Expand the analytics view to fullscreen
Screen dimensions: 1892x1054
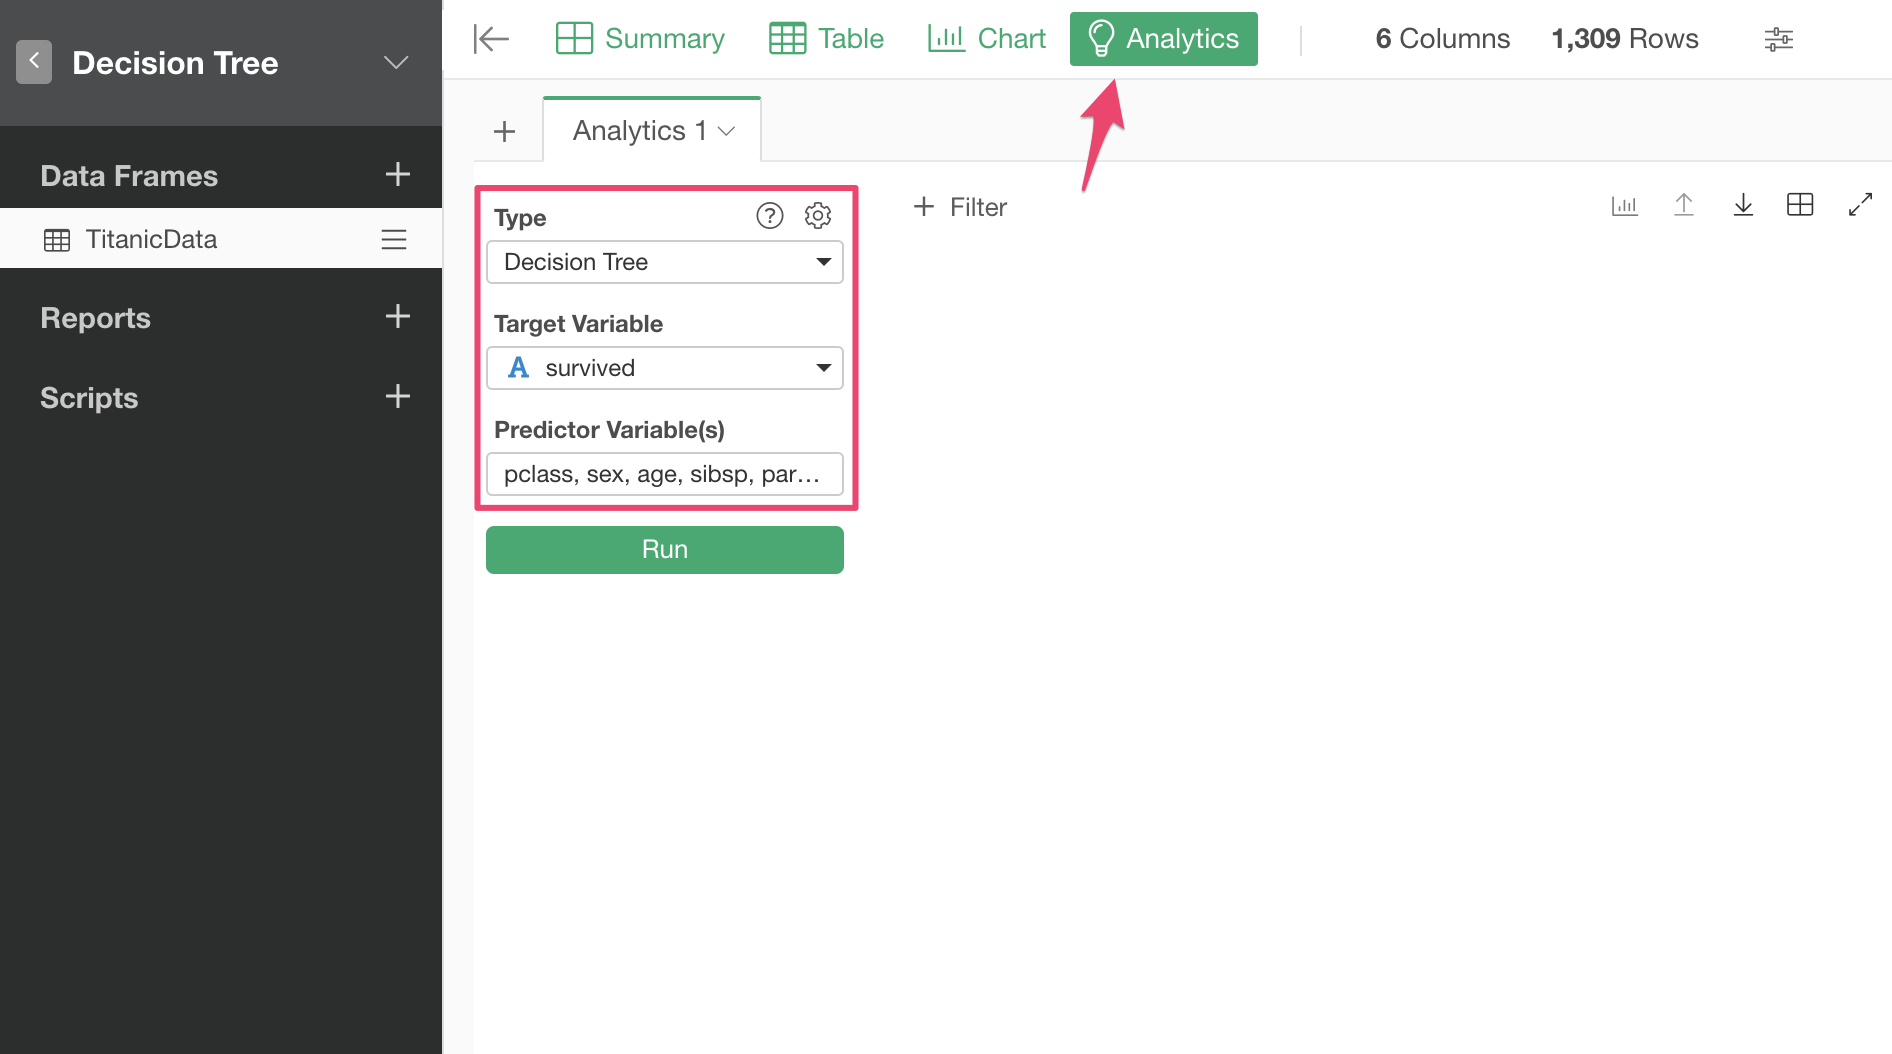[x=1860, y=206]
